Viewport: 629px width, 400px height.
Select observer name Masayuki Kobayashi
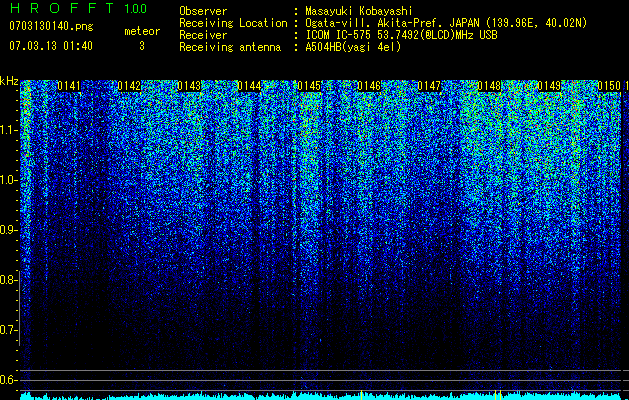pyautogui.click(x=359, y=11)
